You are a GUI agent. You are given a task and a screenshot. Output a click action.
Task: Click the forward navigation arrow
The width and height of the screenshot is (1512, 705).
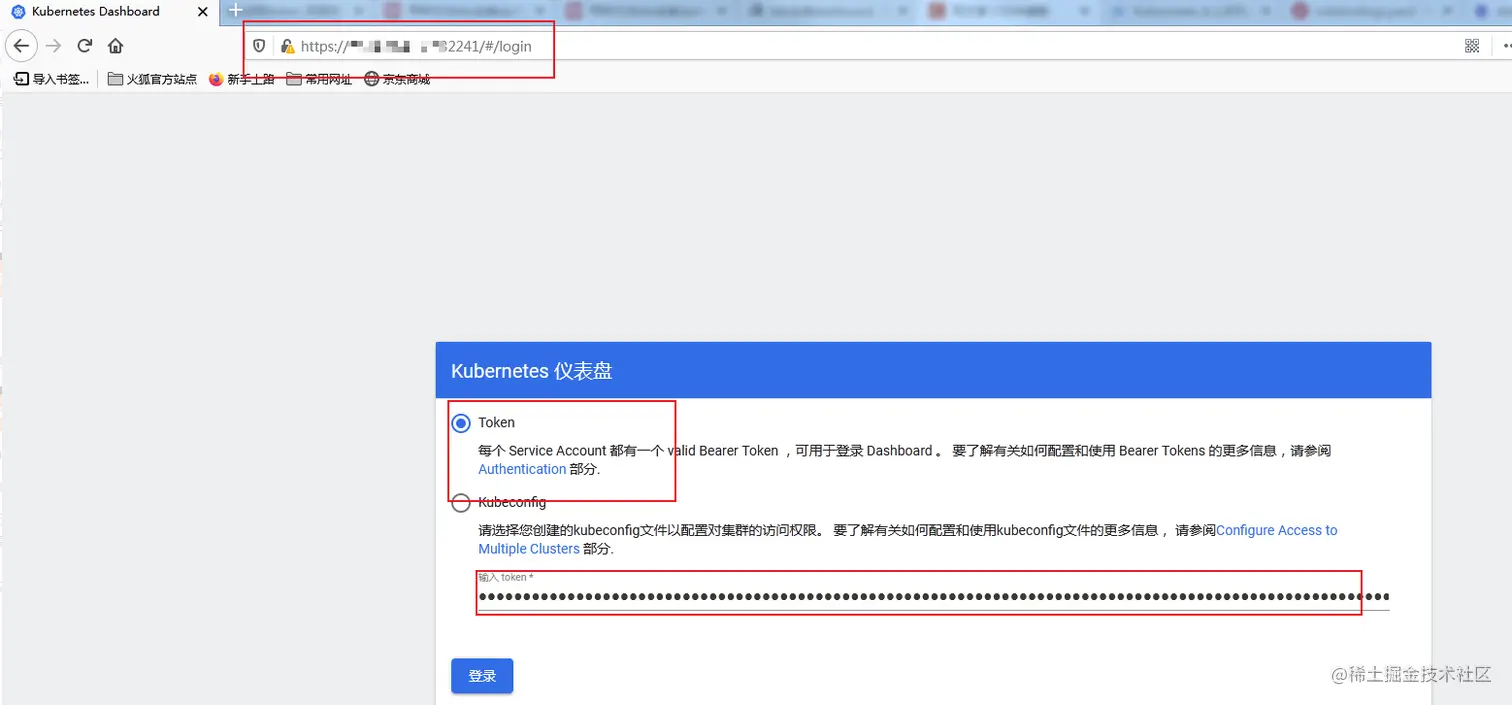[x=54, y=46]
